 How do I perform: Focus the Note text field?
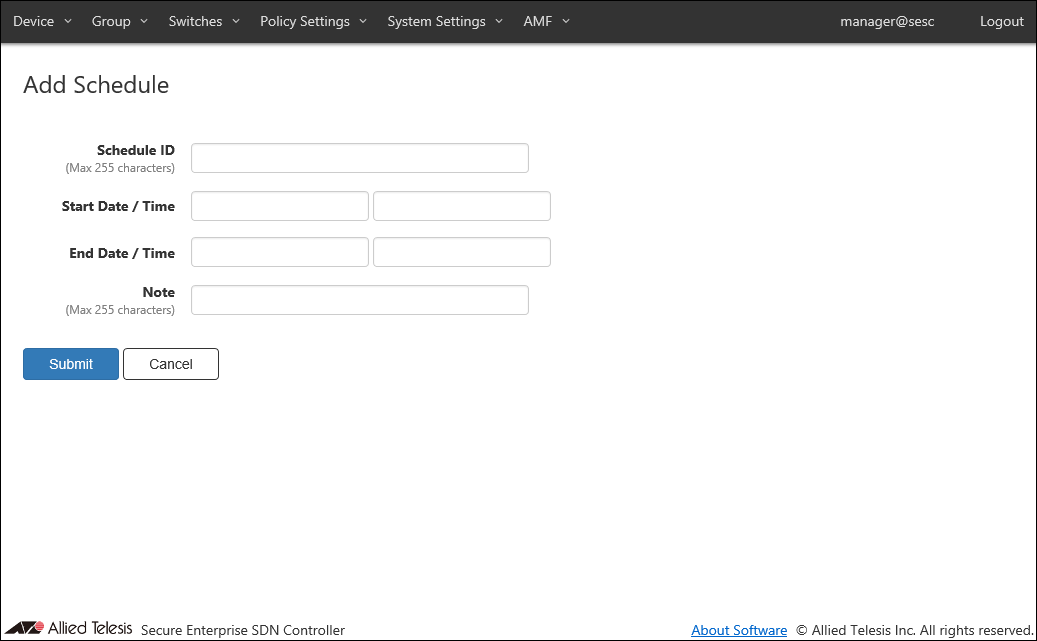[x=359, y=300]
